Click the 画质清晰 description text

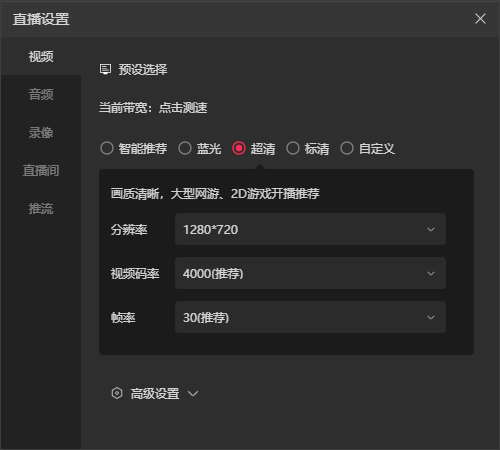[x=215, y=194]
